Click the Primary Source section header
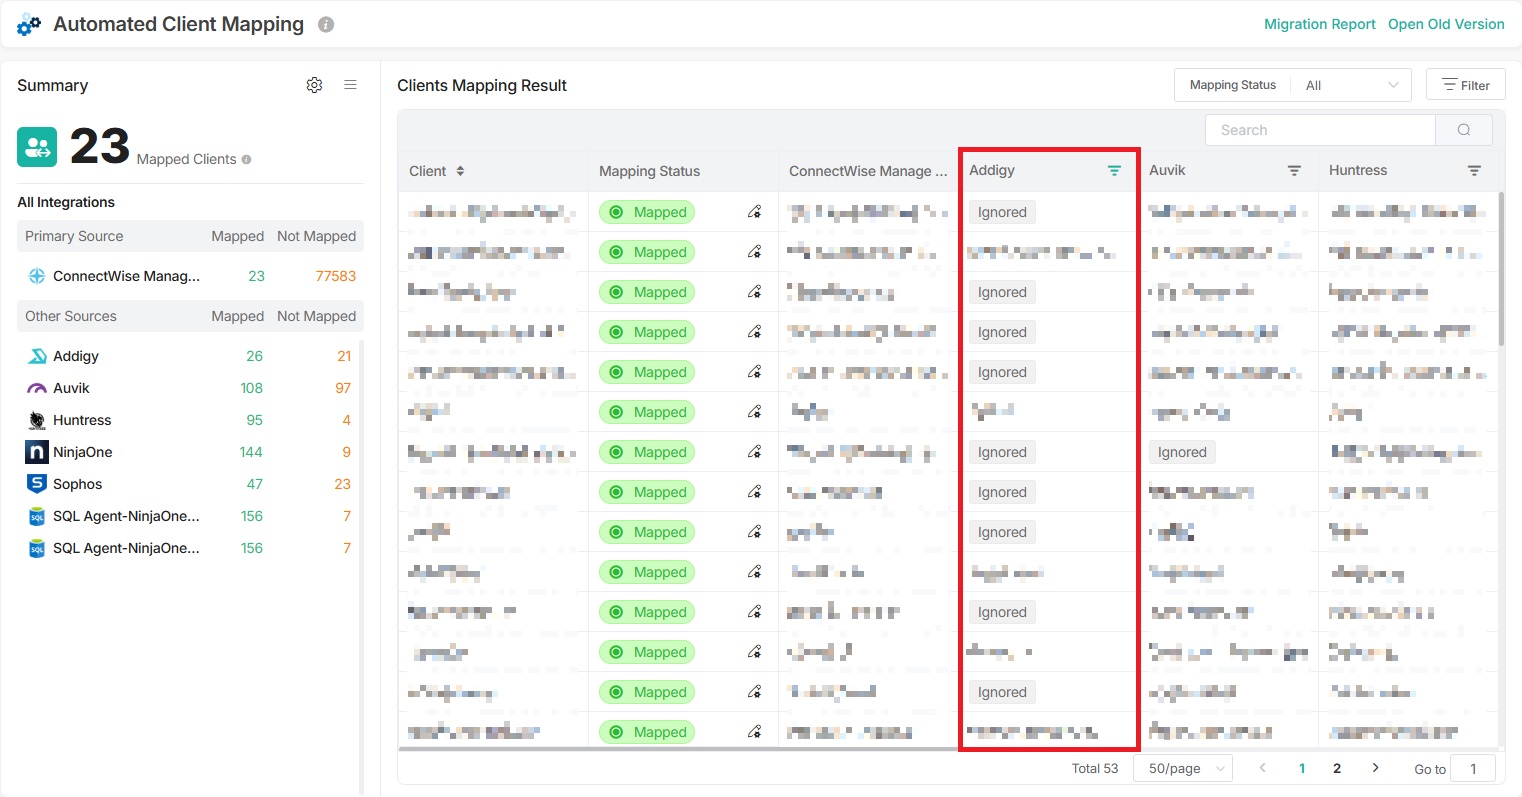Viewport: 1522px width, 797px height. (190, 236)
